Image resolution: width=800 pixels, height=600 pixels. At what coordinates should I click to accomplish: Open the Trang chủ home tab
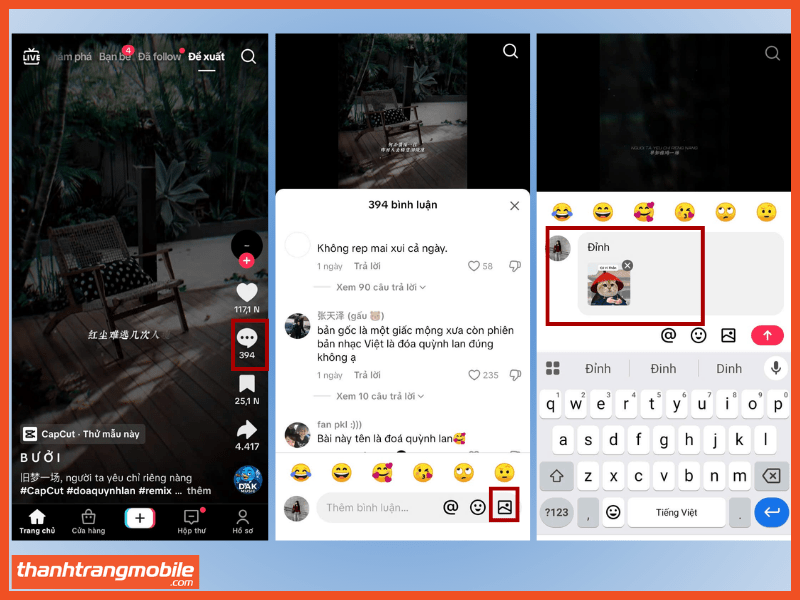37,522
